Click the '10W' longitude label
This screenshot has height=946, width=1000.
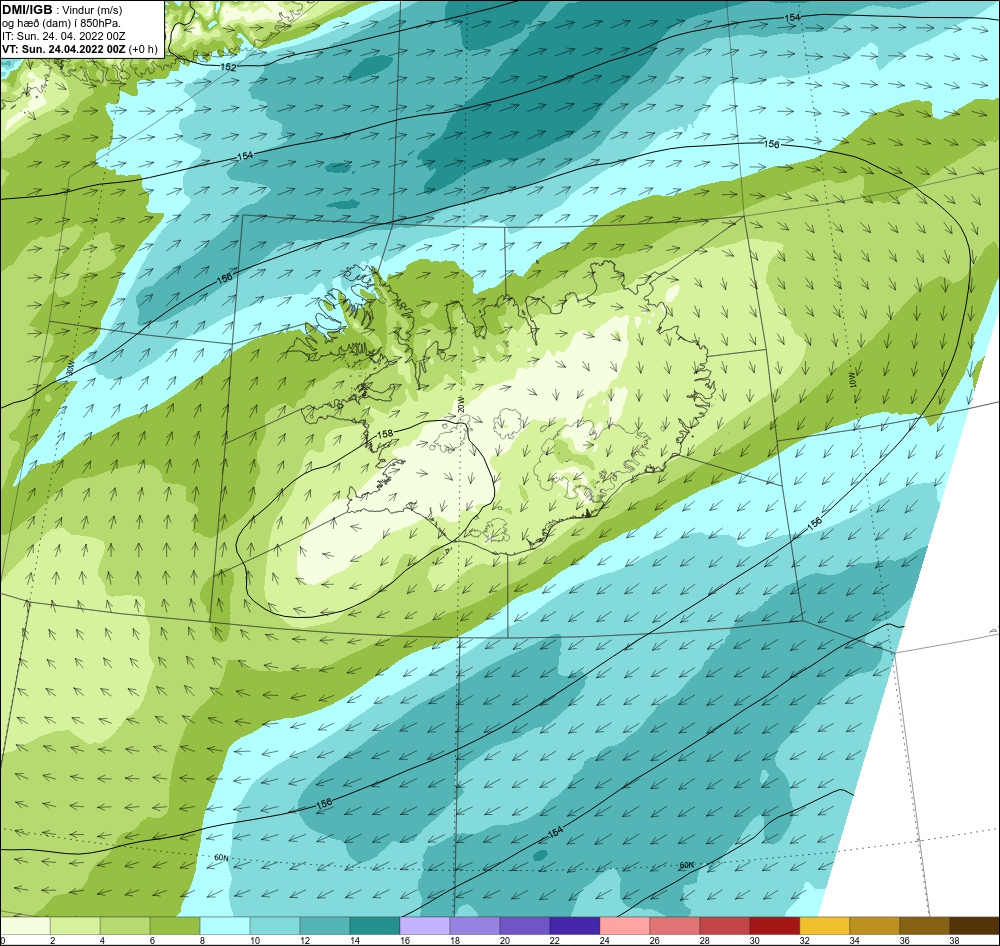tap(853, 380)
